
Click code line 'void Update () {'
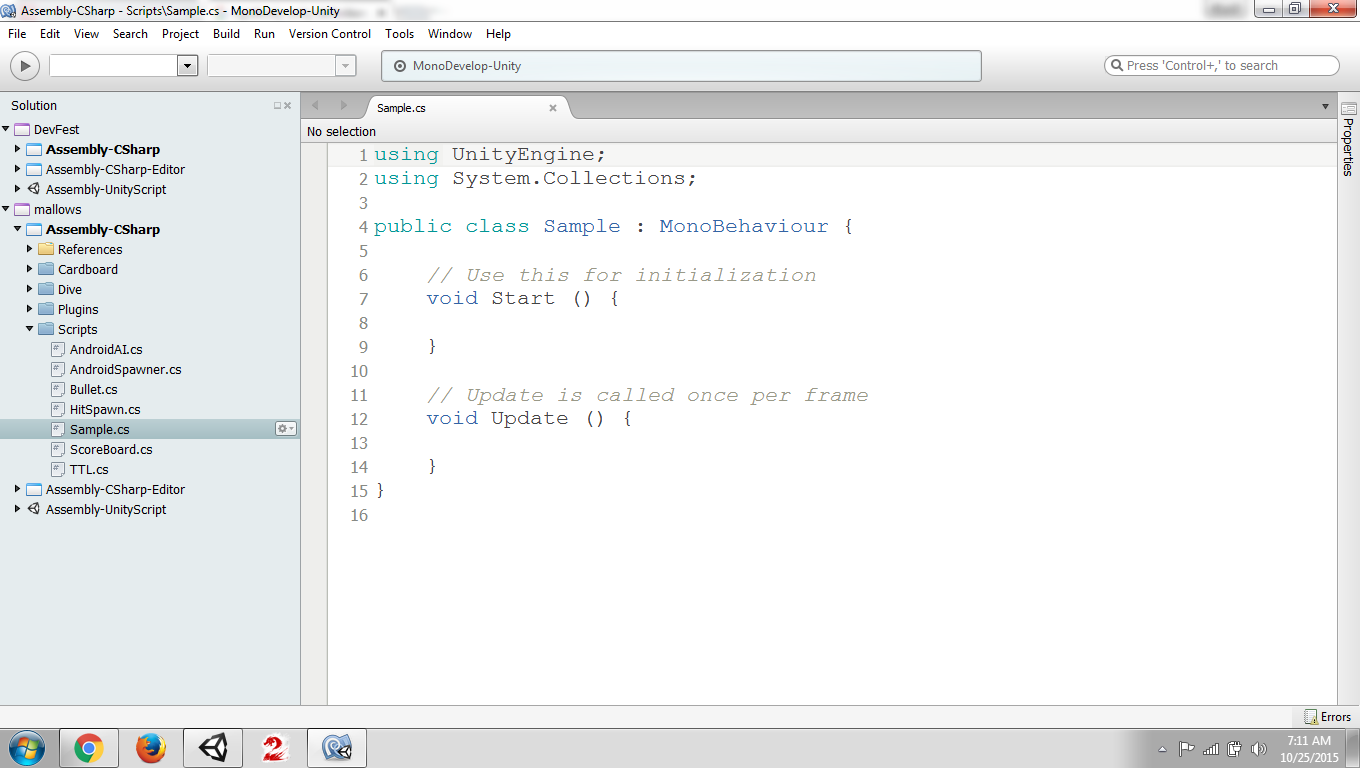(529, 418)
